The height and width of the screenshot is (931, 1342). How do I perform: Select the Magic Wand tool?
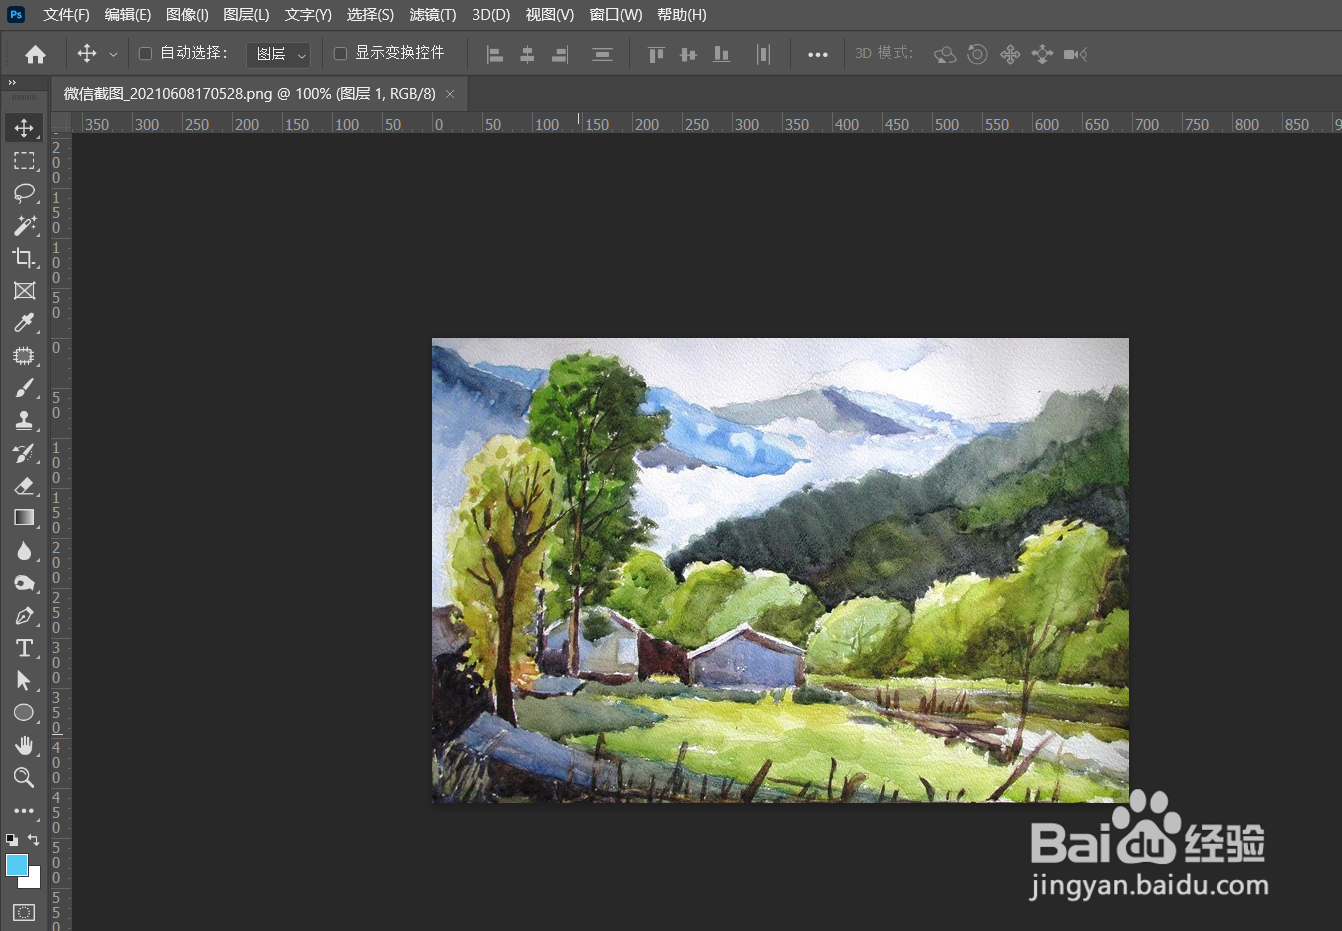[x=24, y=225]
